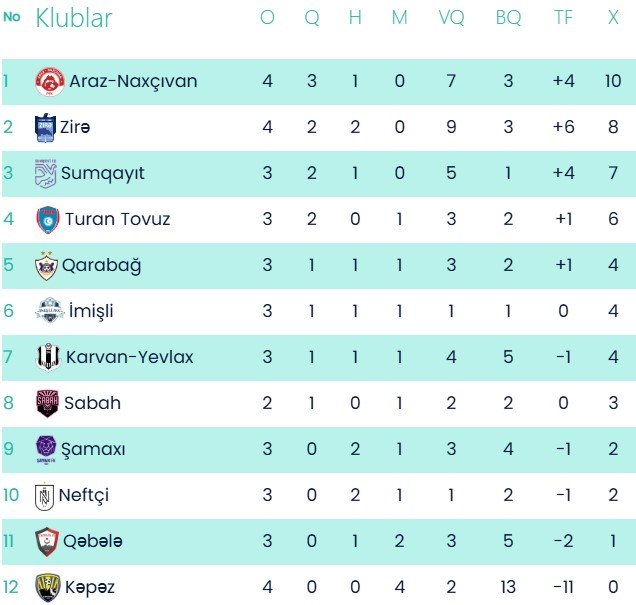Screen dimensions: 636x605
Task: Click the Qəbələ club crest
Action: pyautogui.click(x=48, y=541)
